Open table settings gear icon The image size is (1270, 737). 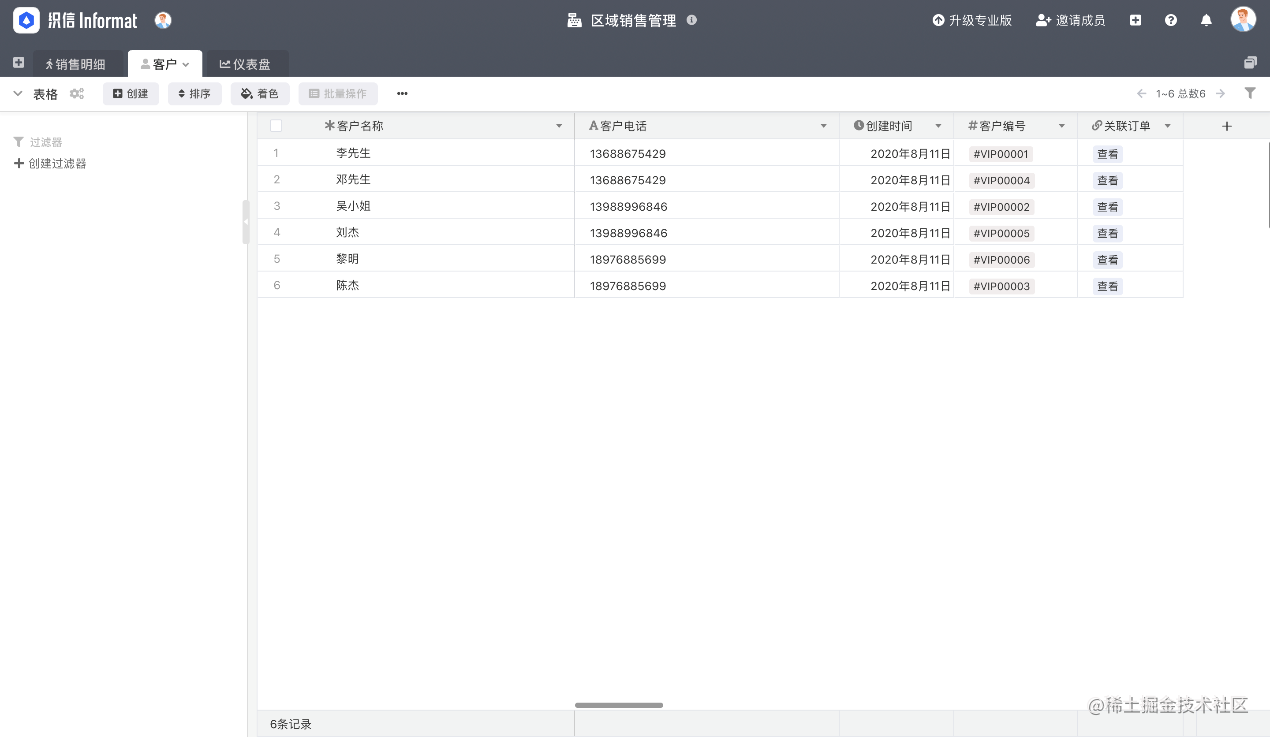tap(77, 94)
